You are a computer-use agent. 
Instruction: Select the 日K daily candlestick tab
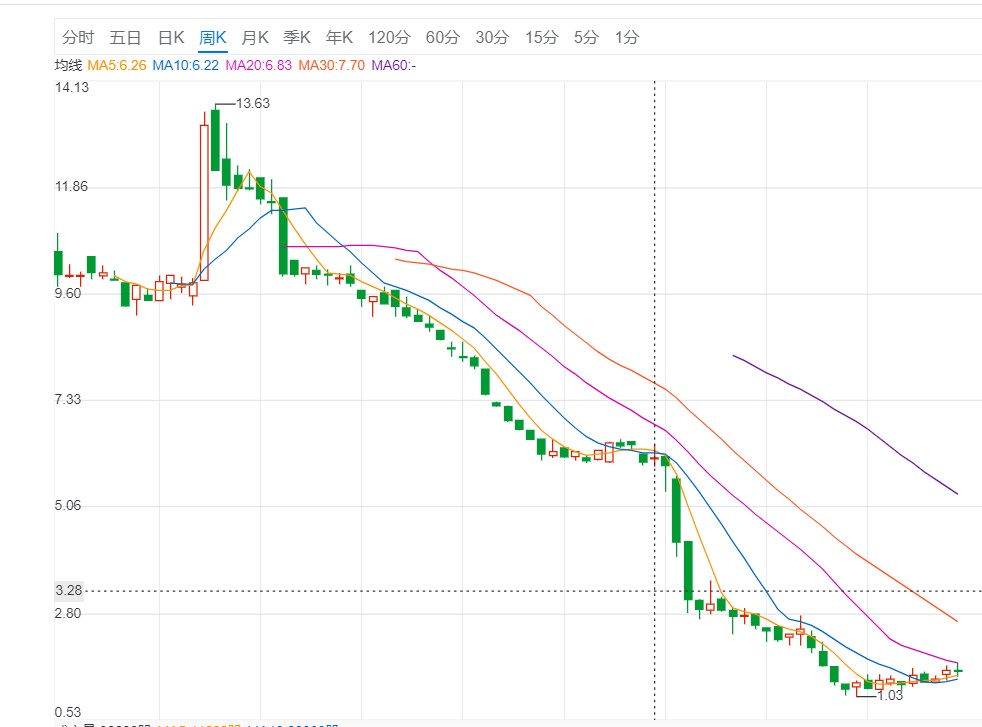pyautogui.click(x=171, y=38)
